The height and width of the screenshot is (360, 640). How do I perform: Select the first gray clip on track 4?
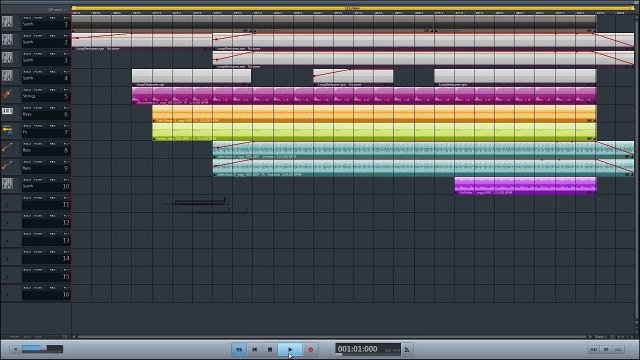(x=191, y=78)
